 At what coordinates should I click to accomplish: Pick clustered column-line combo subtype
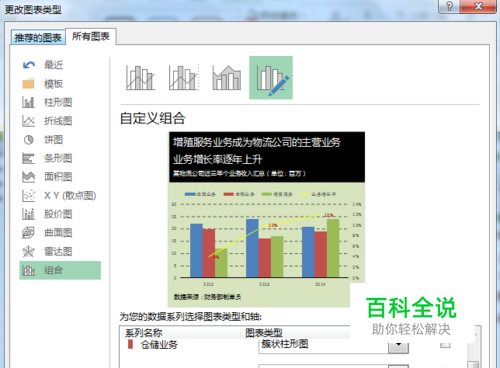(140, 77)
